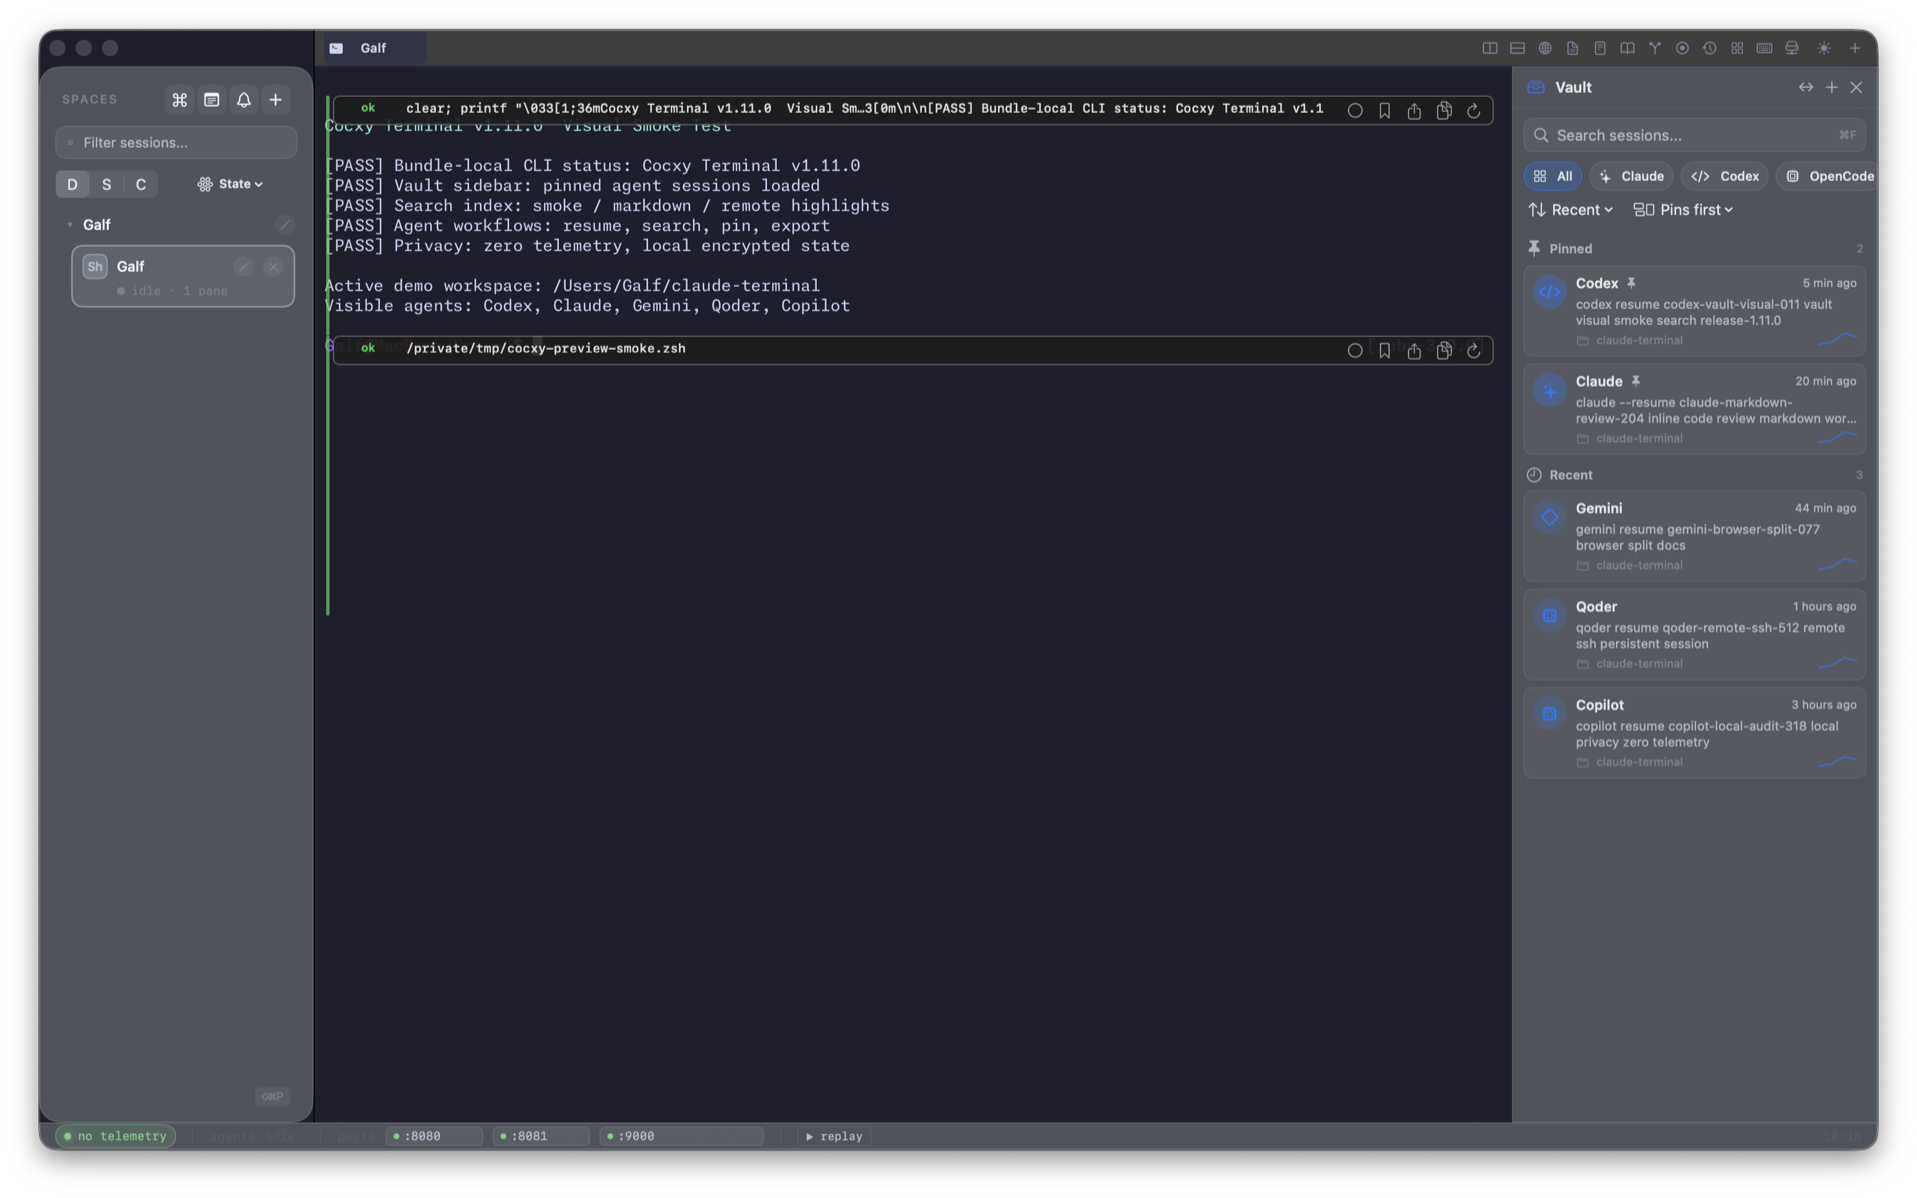
Task: Share the clear; printf command block
Action: [x=1414, y=111]
